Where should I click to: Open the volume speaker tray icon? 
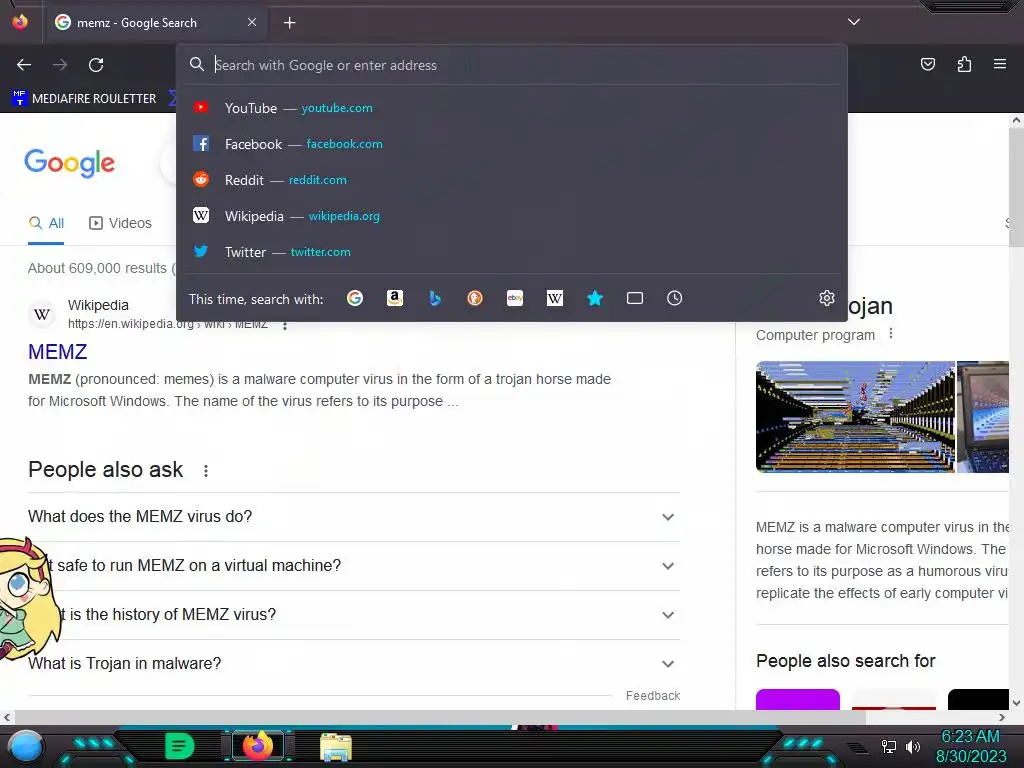pos(913,746)
